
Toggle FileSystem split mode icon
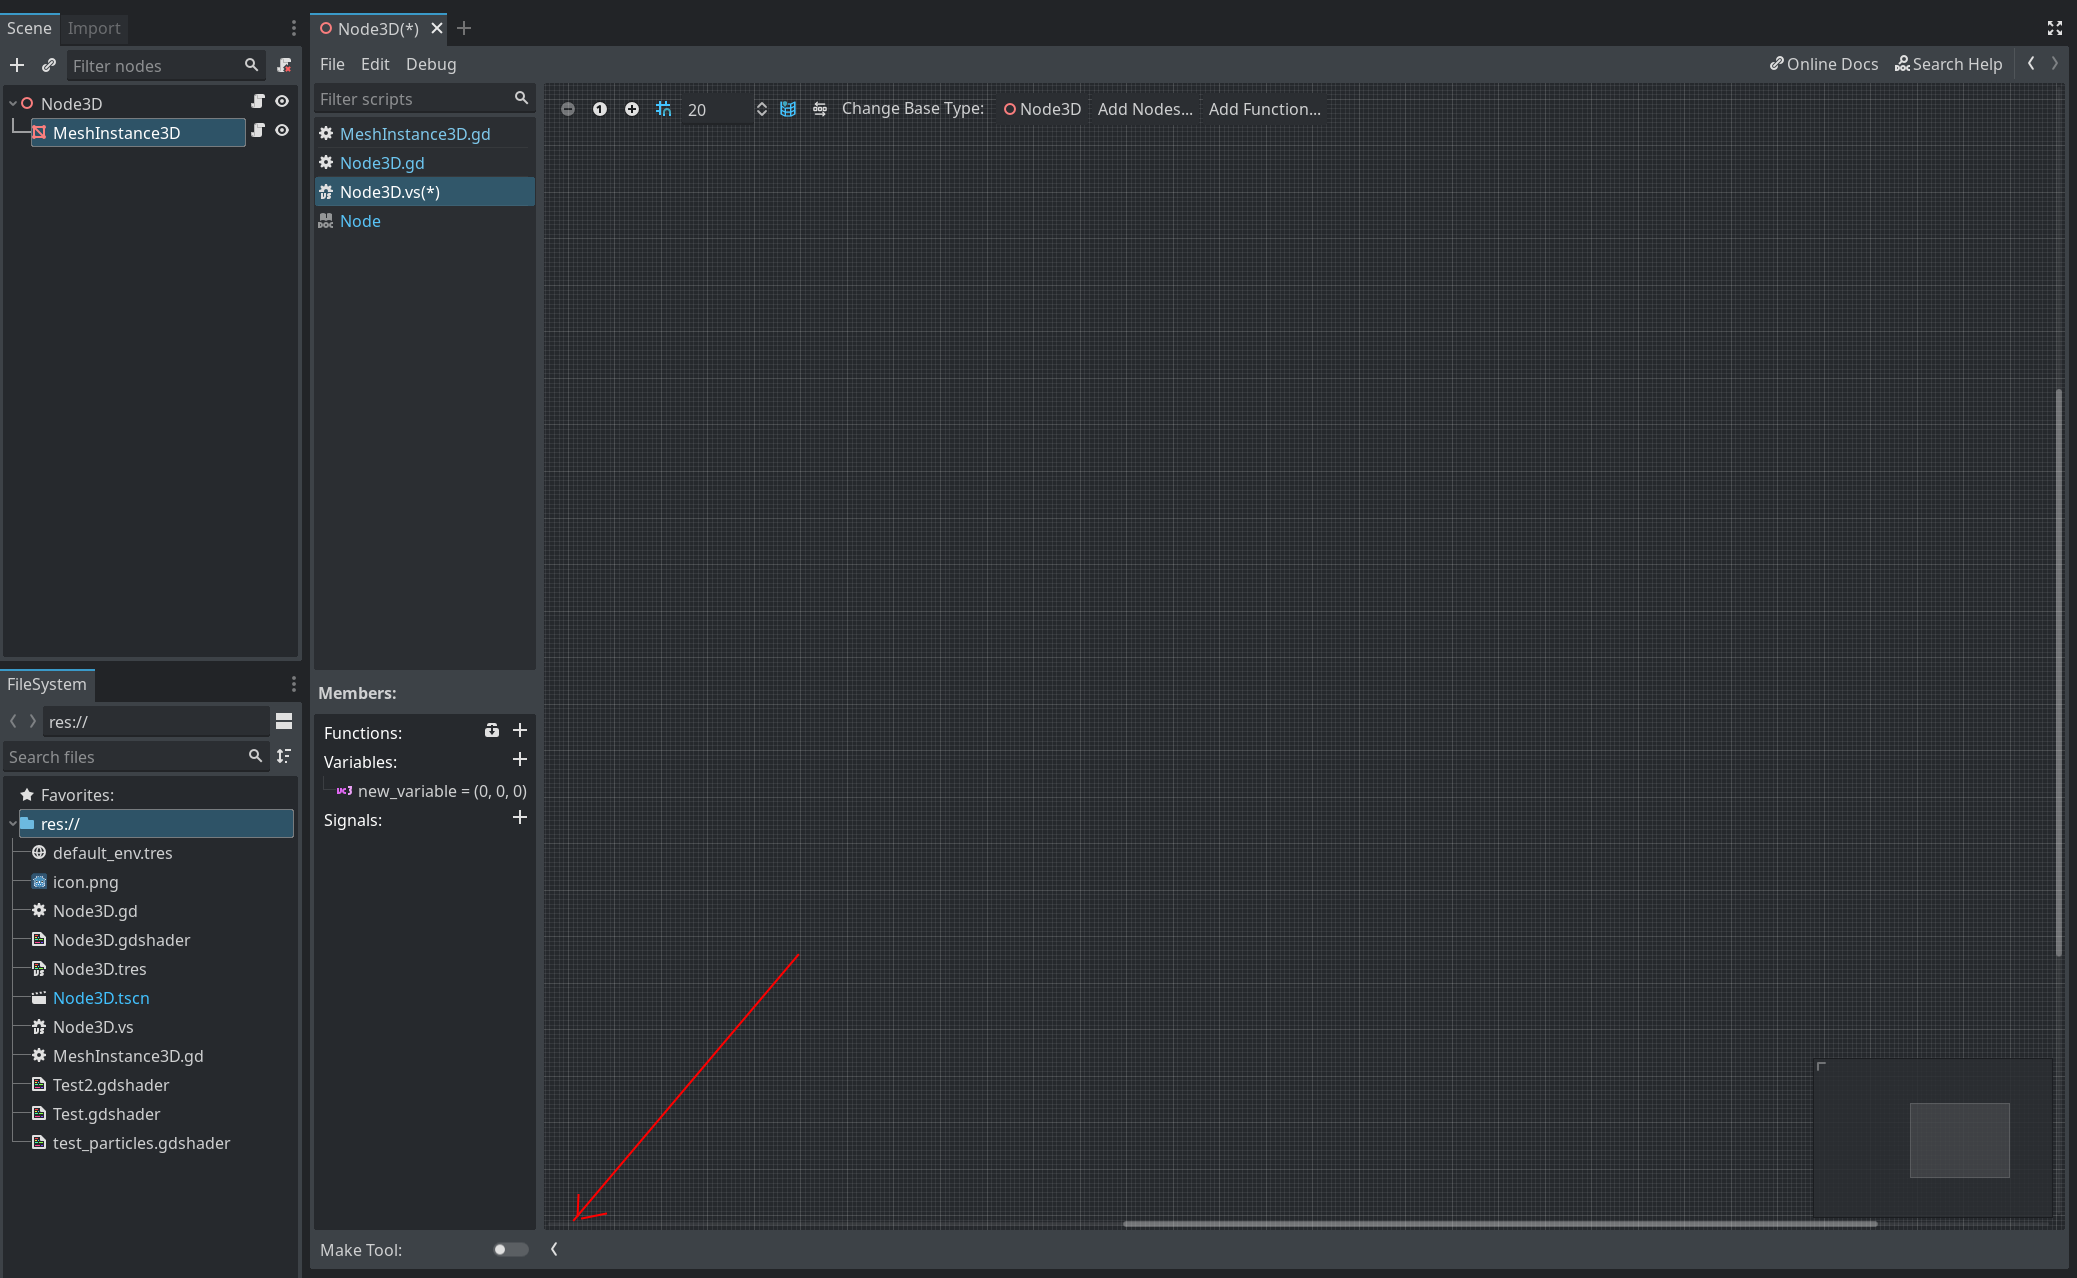(x=284, y=721)
